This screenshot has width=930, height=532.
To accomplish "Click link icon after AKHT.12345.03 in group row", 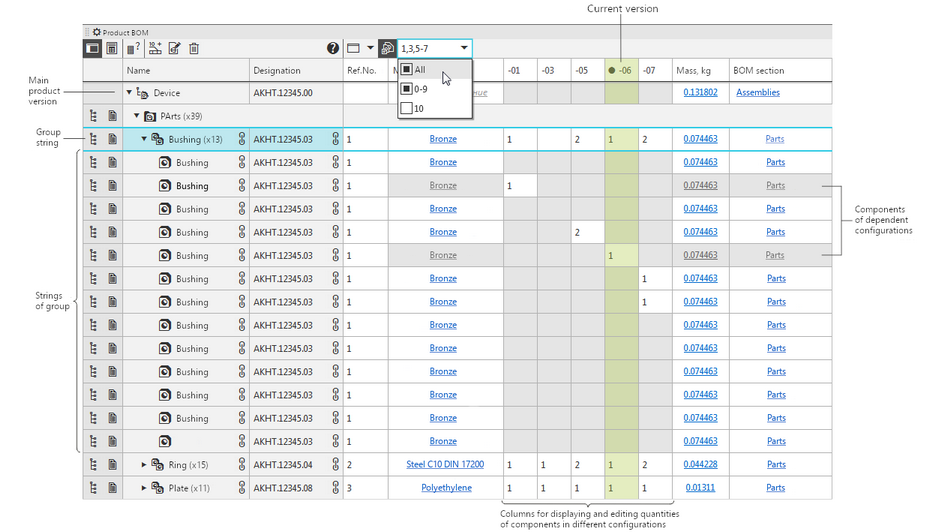I will 335,139.
